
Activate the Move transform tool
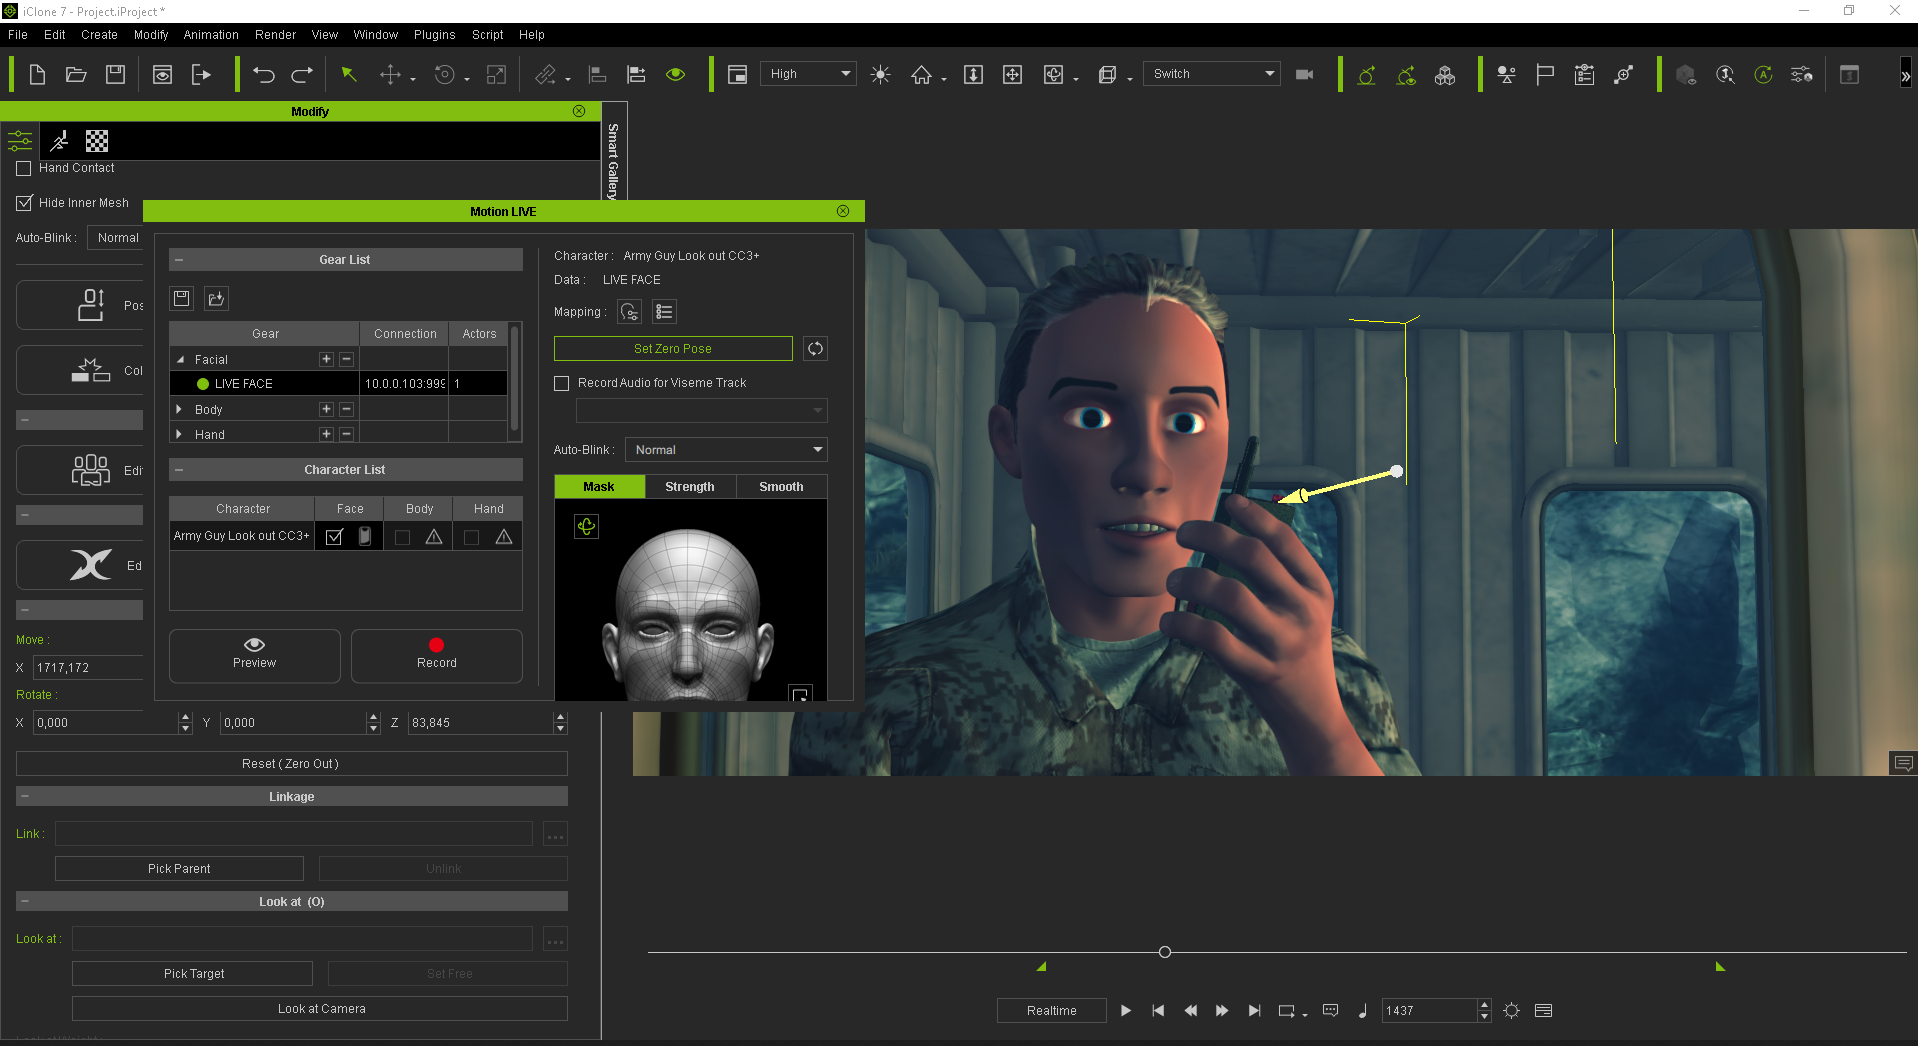390,74
